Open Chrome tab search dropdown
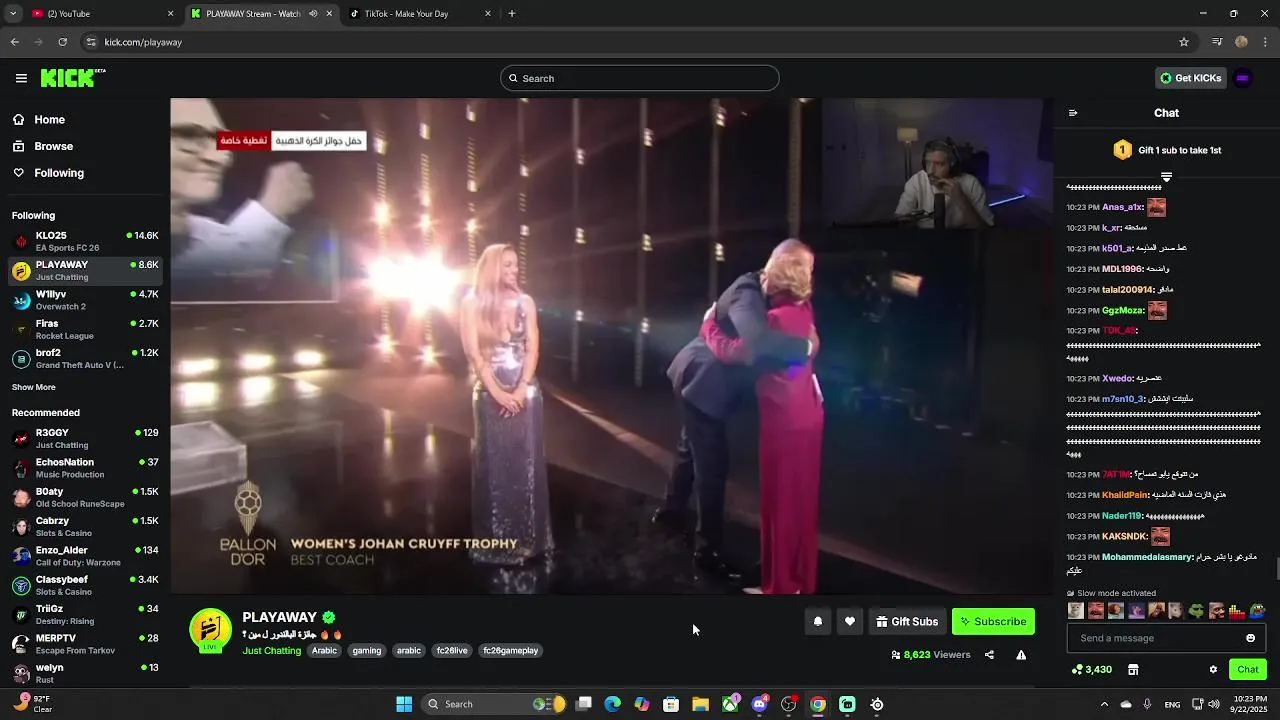The image size is (1280, 720). (13, 14)
